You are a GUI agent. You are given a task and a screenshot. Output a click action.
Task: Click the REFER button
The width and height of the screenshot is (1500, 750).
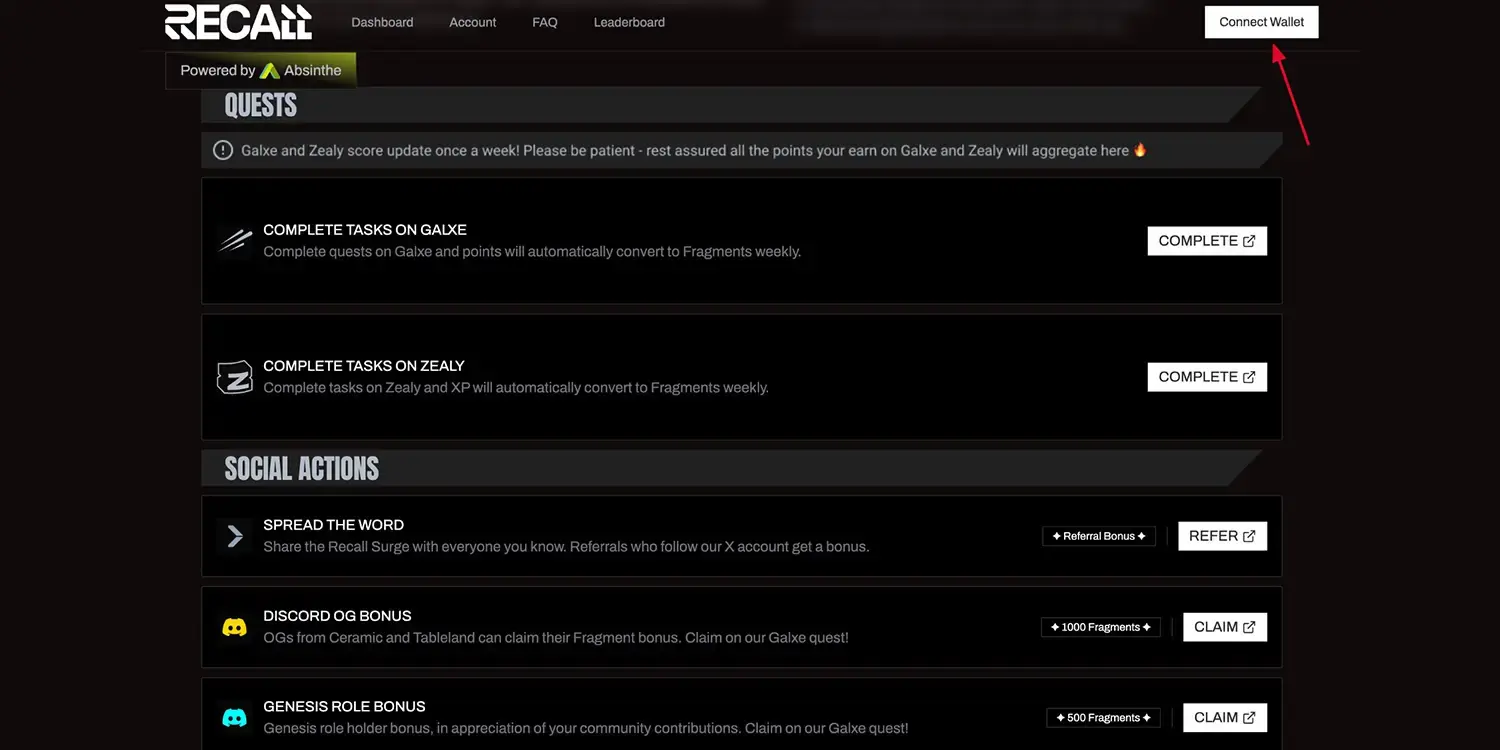pos(1222,536)
